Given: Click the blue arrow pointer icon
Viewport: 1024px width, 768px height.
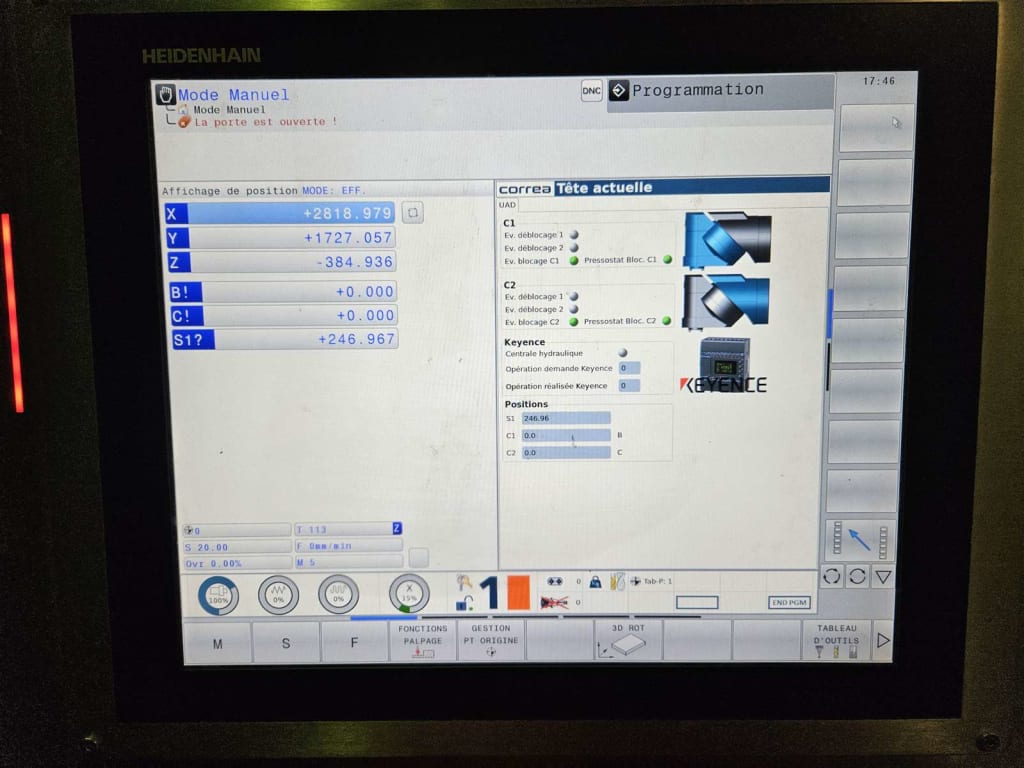Looking at the screenshot, I should tap(859, 540).
